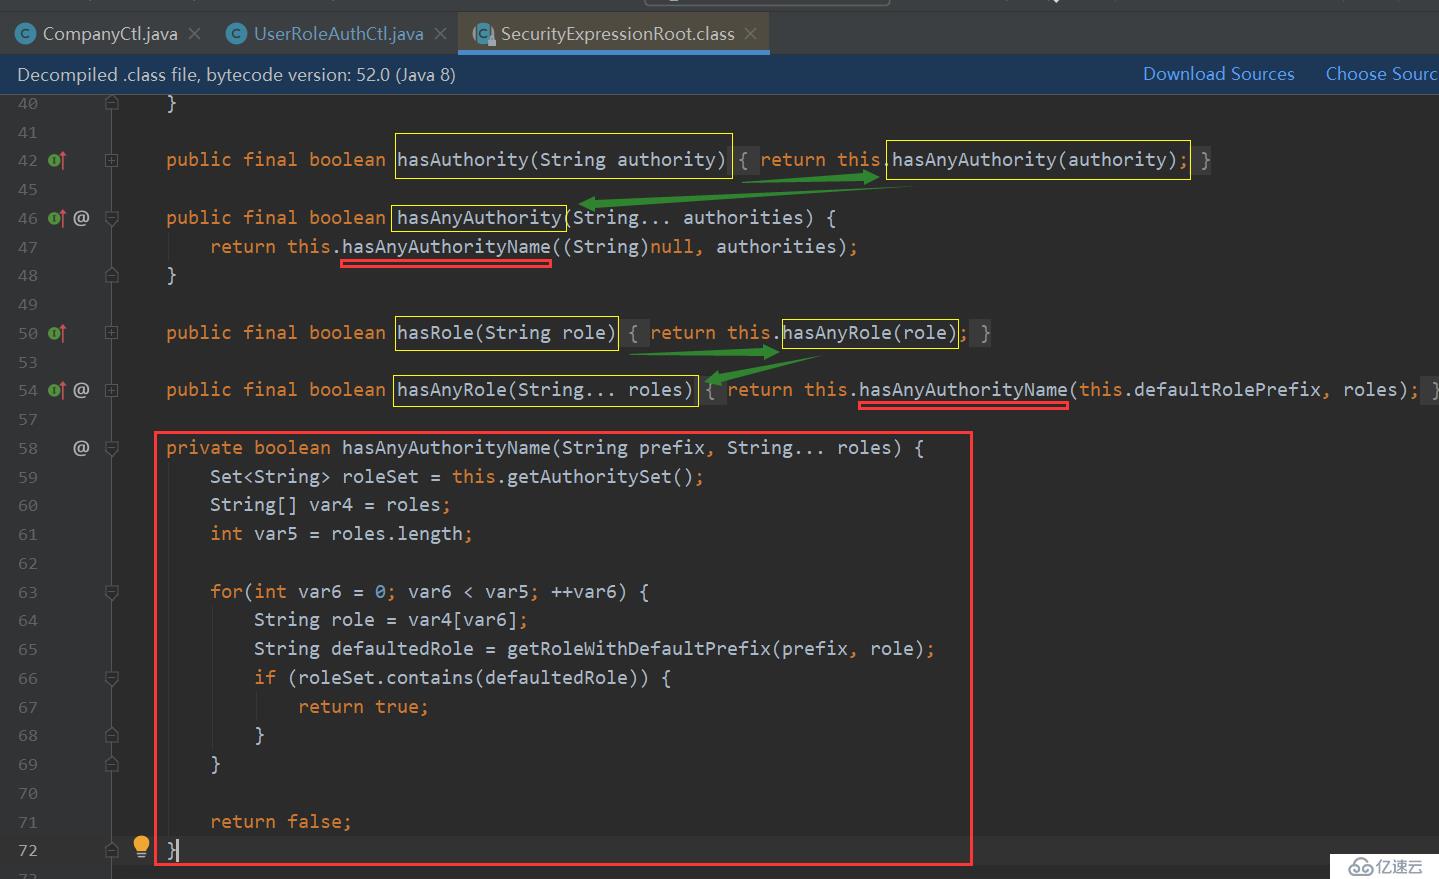1439x879 pixels.
Task: Click the fold end marker on line 68
Action: pyautogui.click(x=112, y=735)
